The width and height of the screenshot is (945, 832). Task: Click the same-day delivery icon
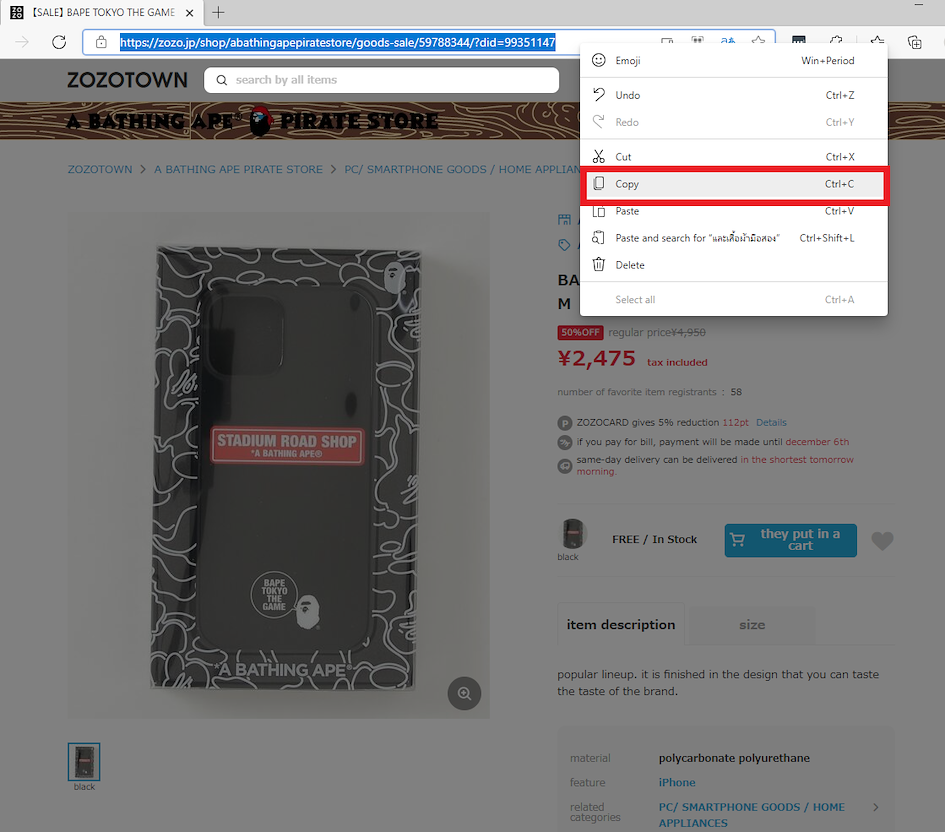tap(565, 466)
